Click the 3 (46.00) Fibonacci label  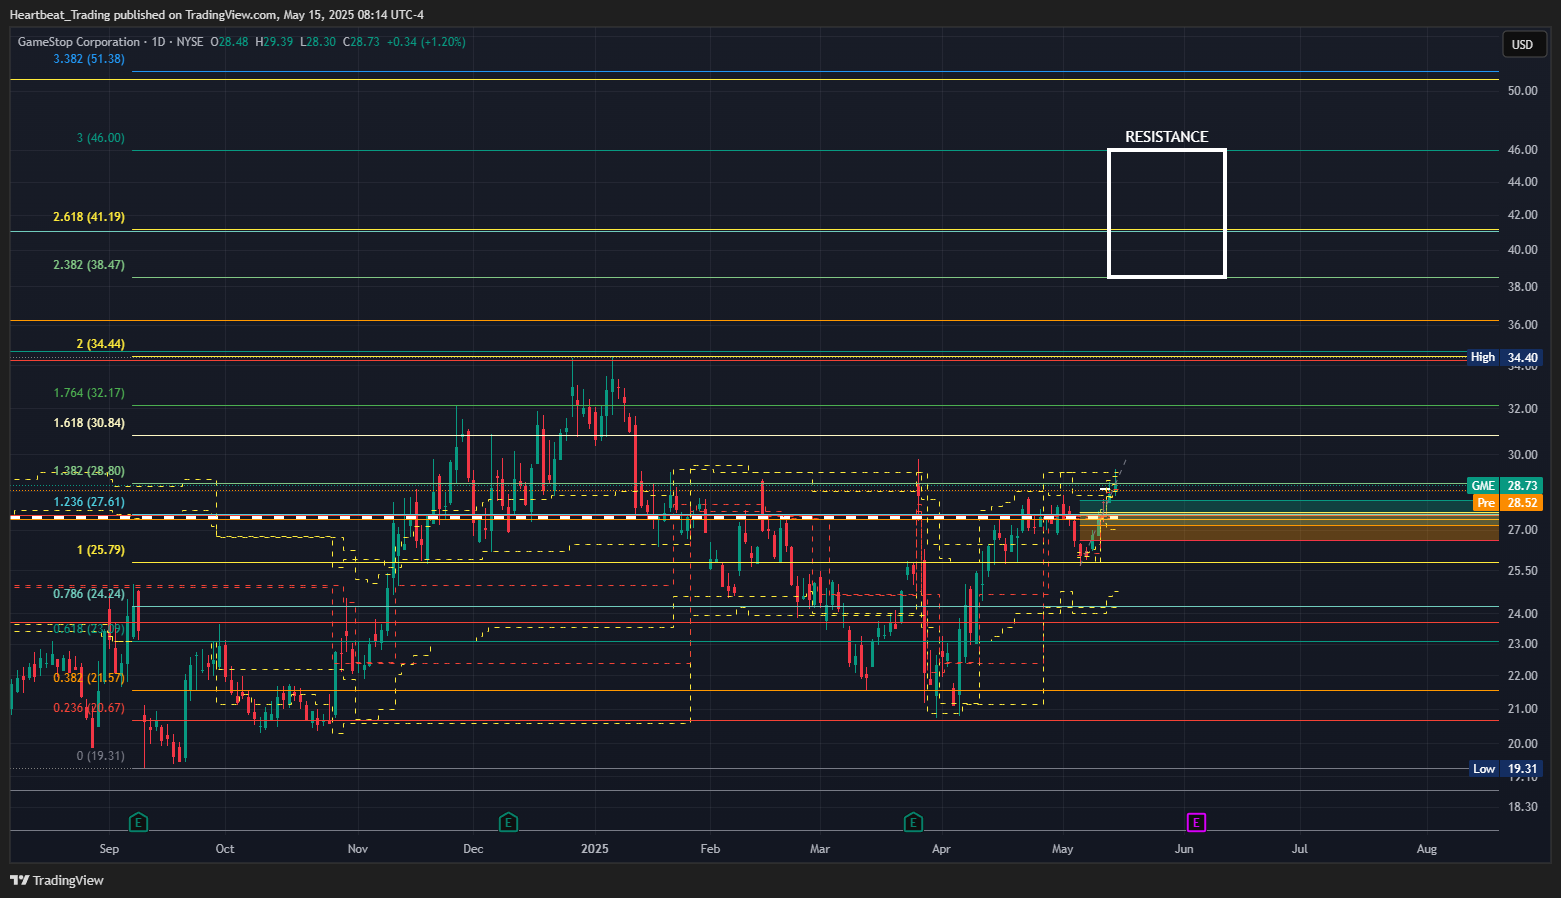click(101, 138)
